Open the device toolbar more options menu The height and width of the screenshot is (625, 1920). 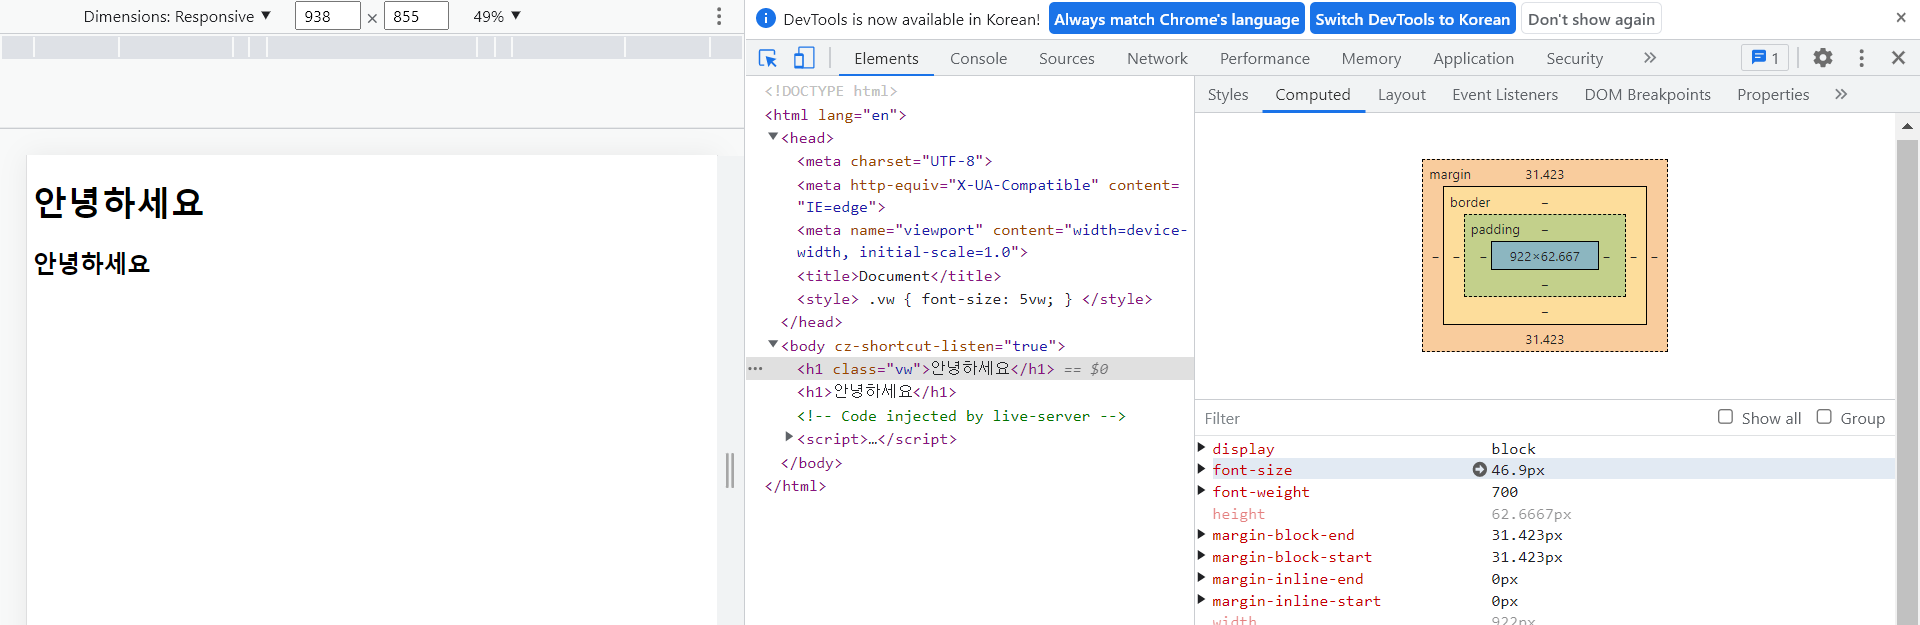coord(719,16)
